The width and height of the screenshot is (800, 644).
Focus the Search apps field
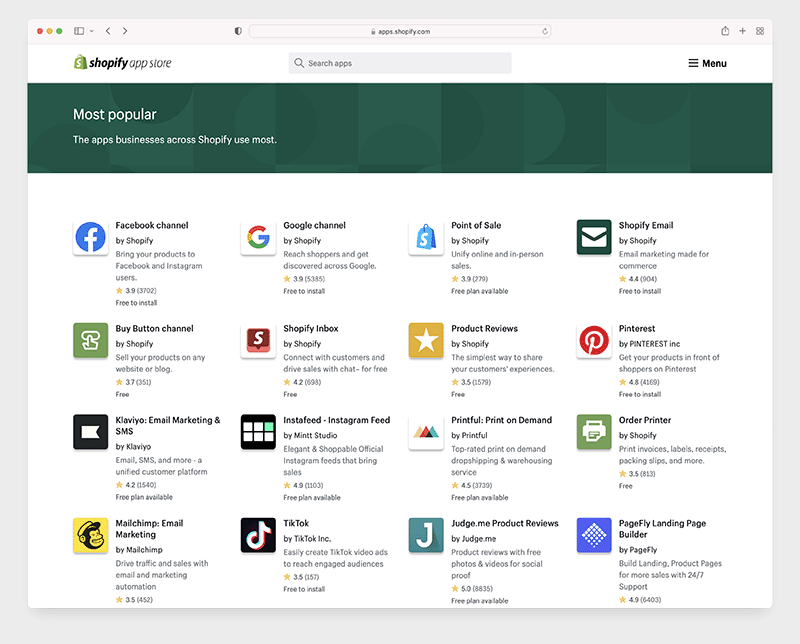pos(400,63)
